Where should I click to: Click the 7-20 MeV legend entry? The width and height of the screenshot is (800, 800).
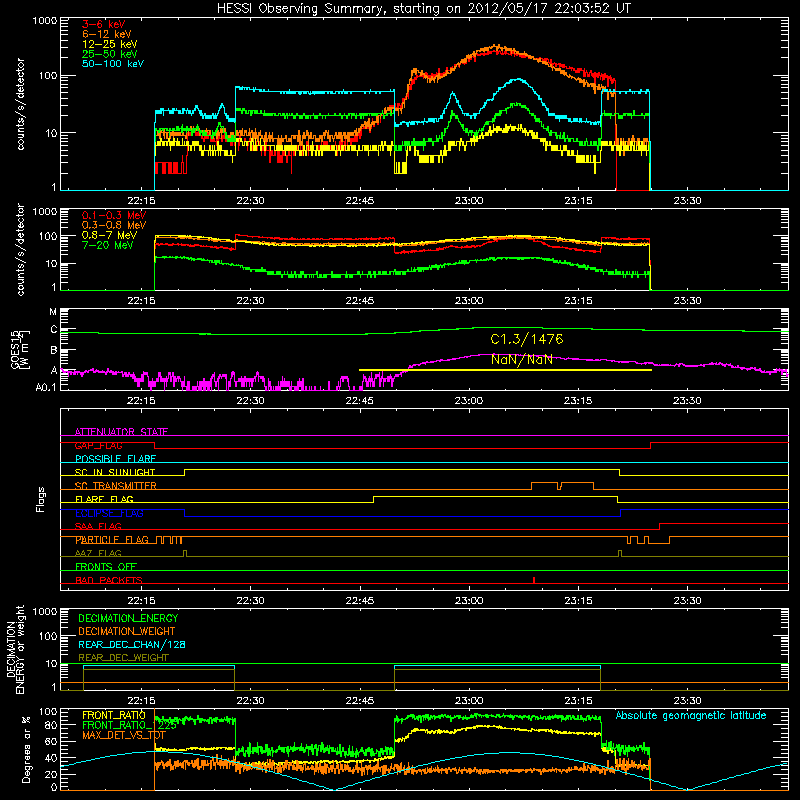[108, 245]
